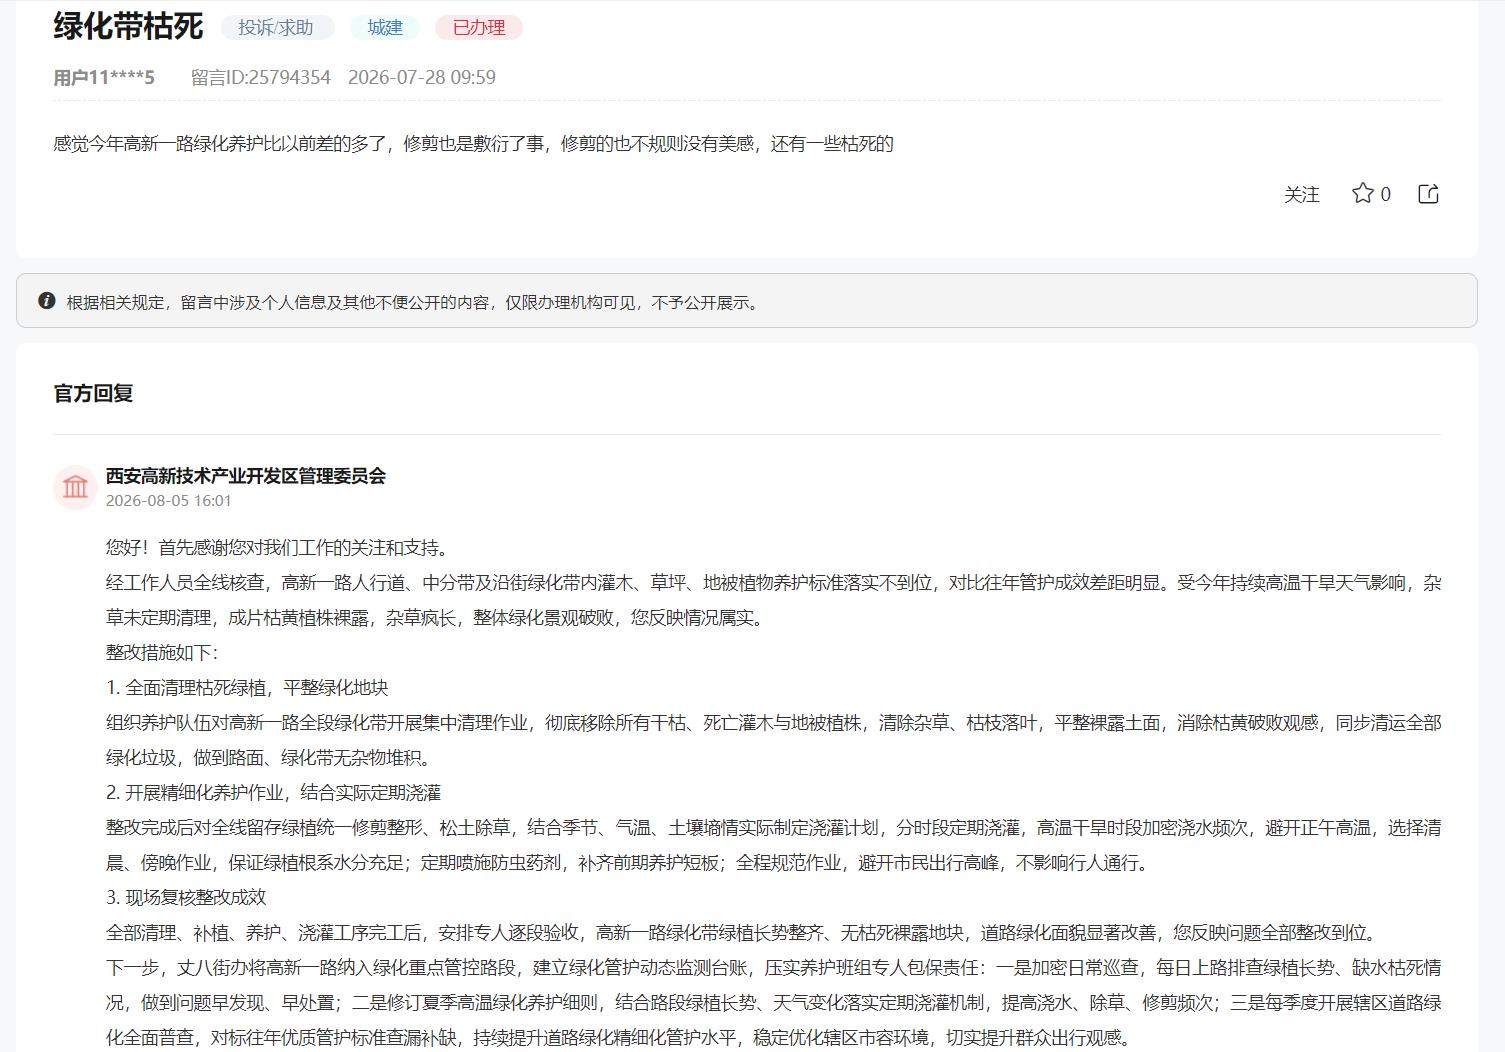Click the privacy notice starting 根据相关规定
Image resolution: width=1505 pixels, height=1052 pixels.
pyautogui.click(x=415, y=302)
